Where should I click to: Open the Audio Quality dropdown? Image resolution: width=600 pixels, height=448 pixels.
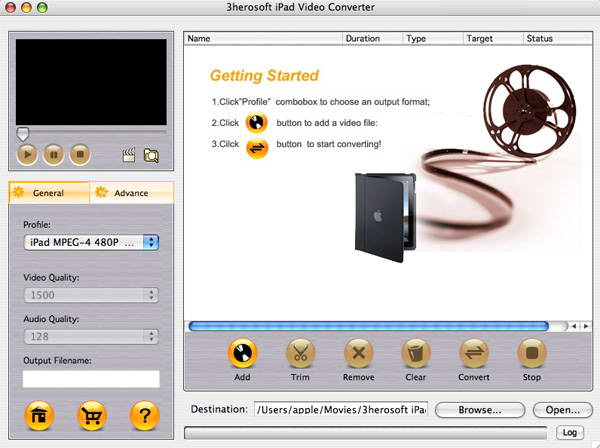pos(91,336)
